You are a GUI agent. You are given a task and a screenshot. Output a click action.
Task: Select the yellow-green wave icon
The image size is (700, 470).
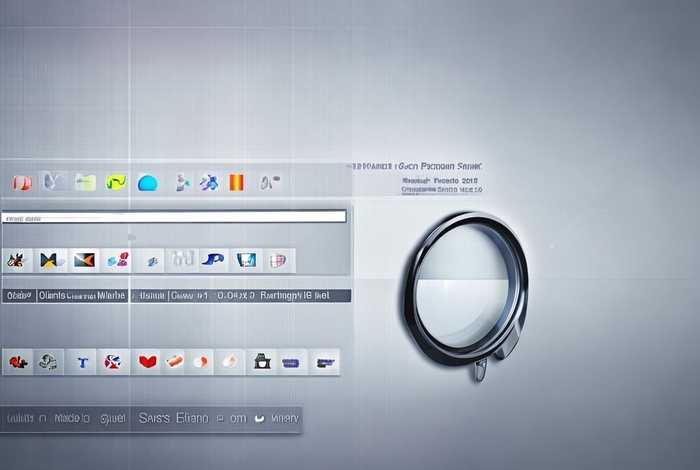[117, 182]
